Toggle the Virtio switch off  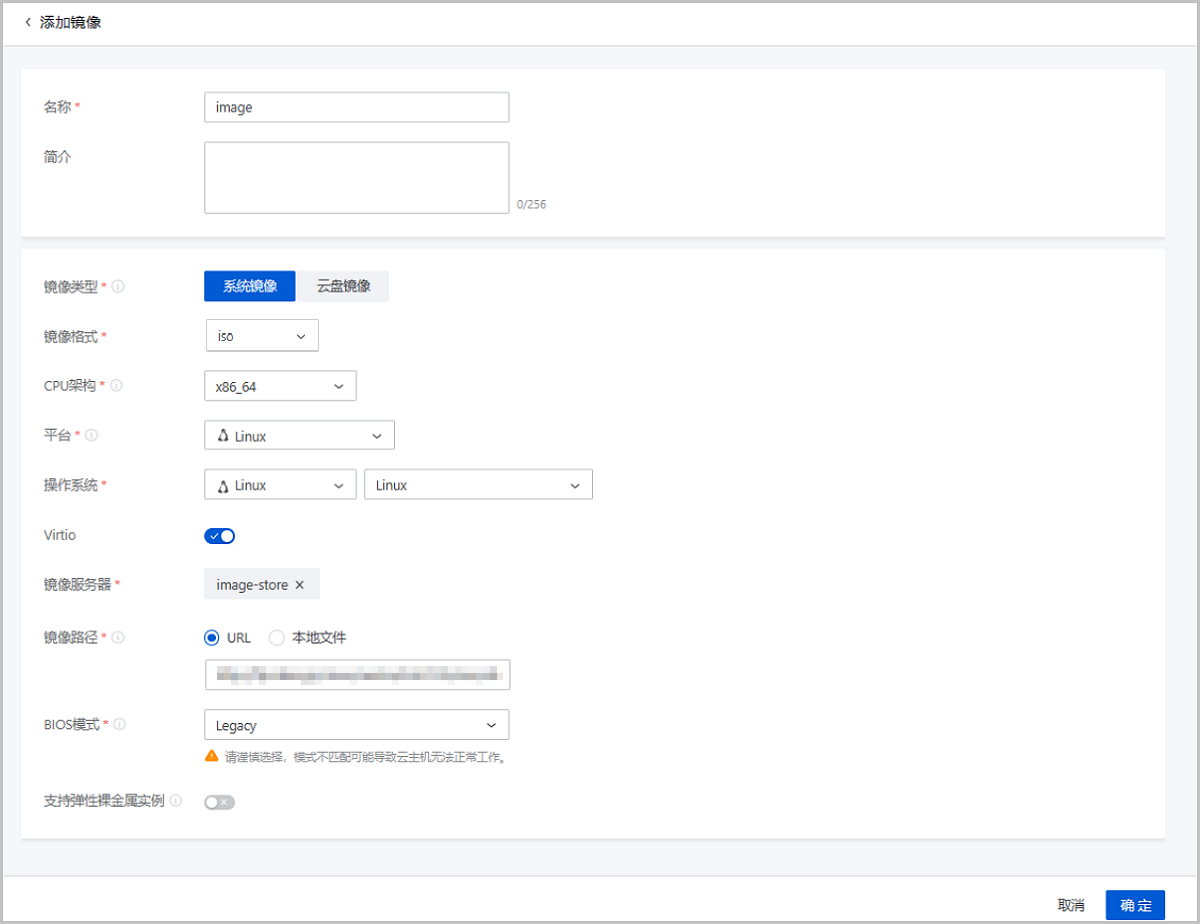tap(219, 536)
